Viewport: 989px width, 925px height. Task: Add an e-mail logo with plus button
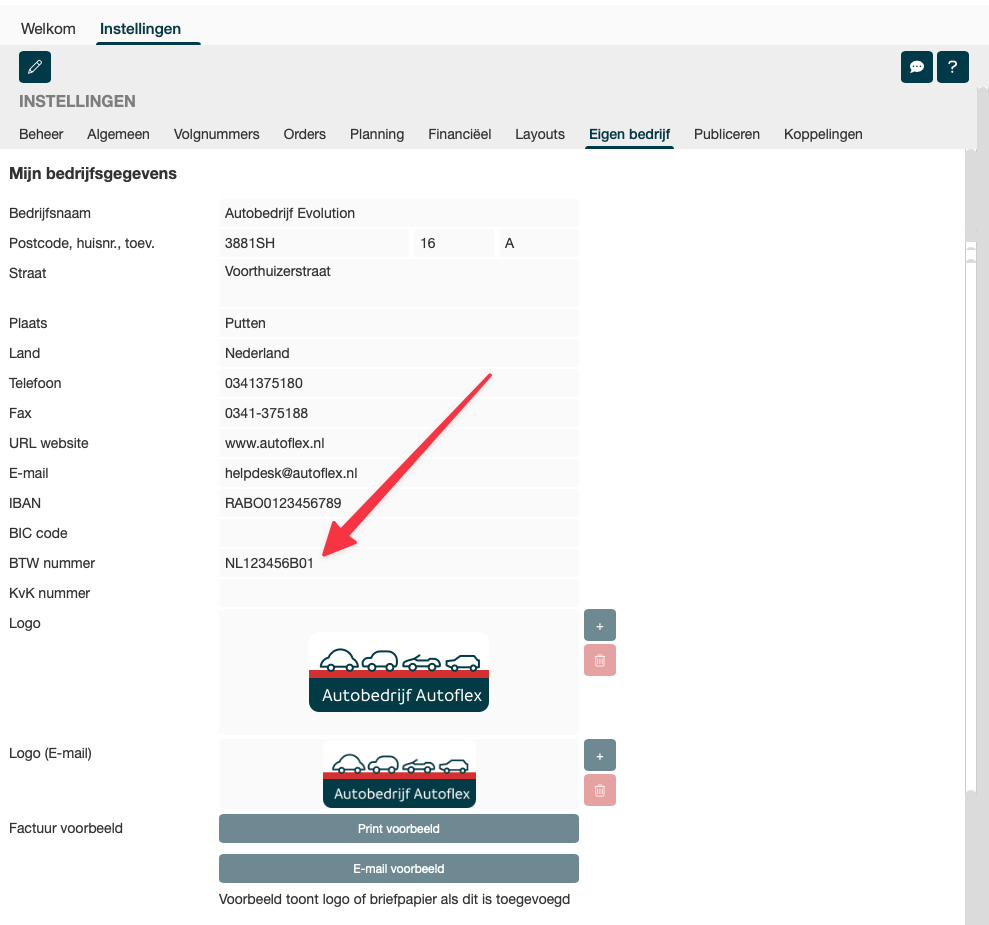600,755
